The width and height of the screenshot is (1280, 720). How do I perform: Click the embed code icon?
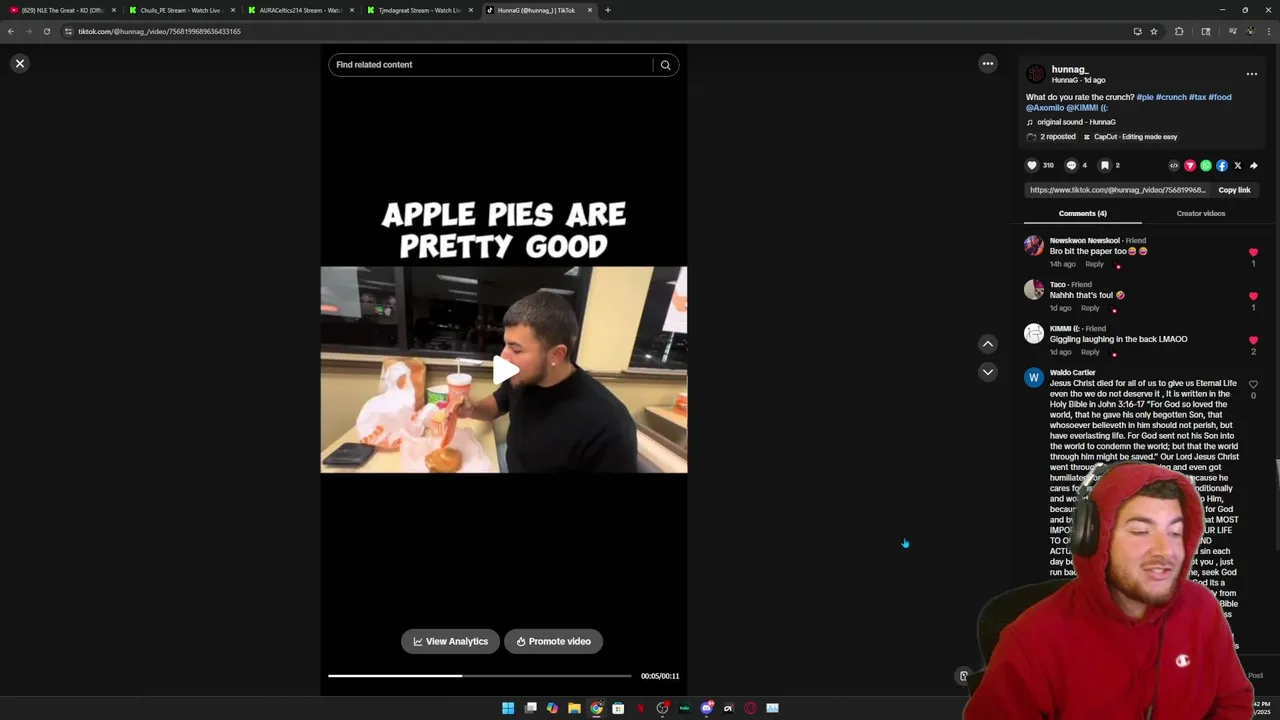click(x=1174, y=165)
